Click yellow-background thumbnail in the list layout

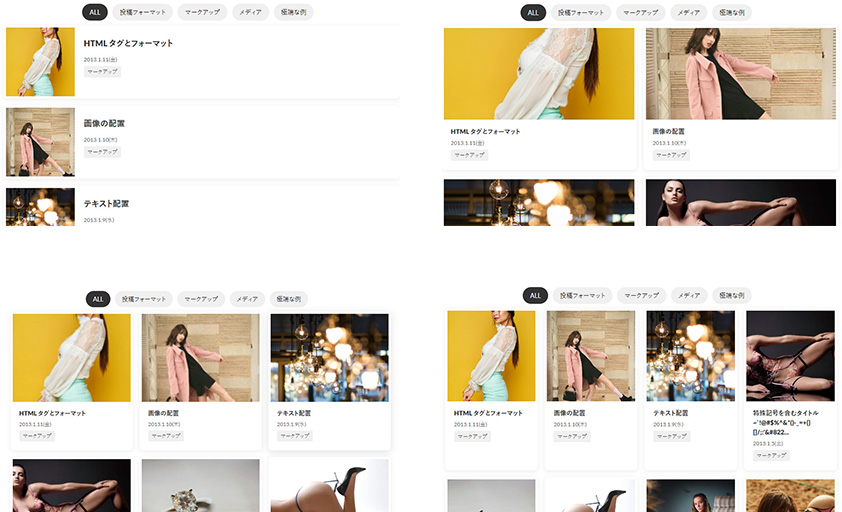(x=40, y=62)
